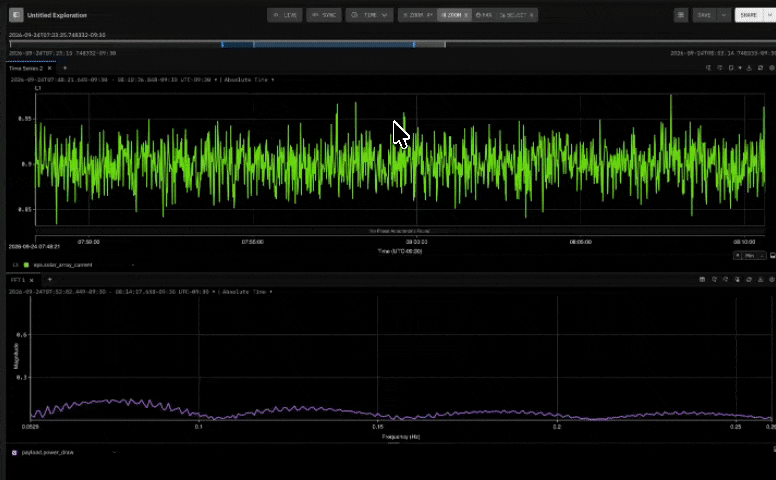Toggle the sidebar panel icon beside Untitled Exploration
The width and height of the screenshot is (776, 480).
click(x=16, y=15)
